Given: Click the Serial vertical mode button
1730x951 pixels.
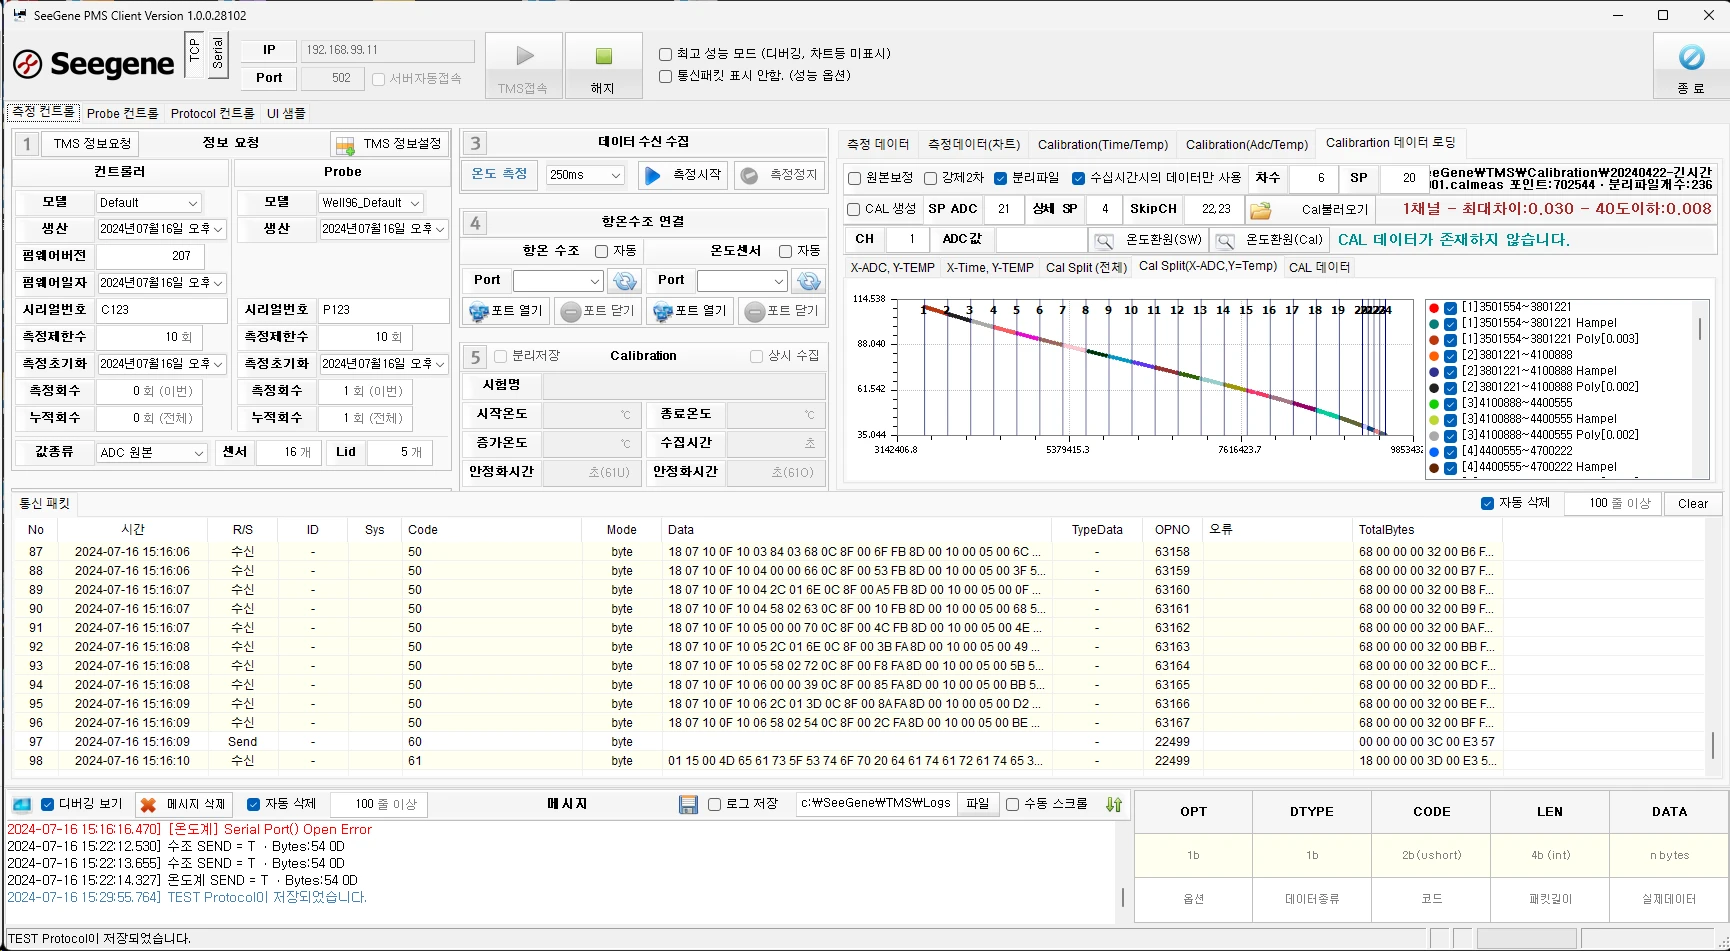Looking at the screenshot, I should pyautogui.click(x=218, y=54).
